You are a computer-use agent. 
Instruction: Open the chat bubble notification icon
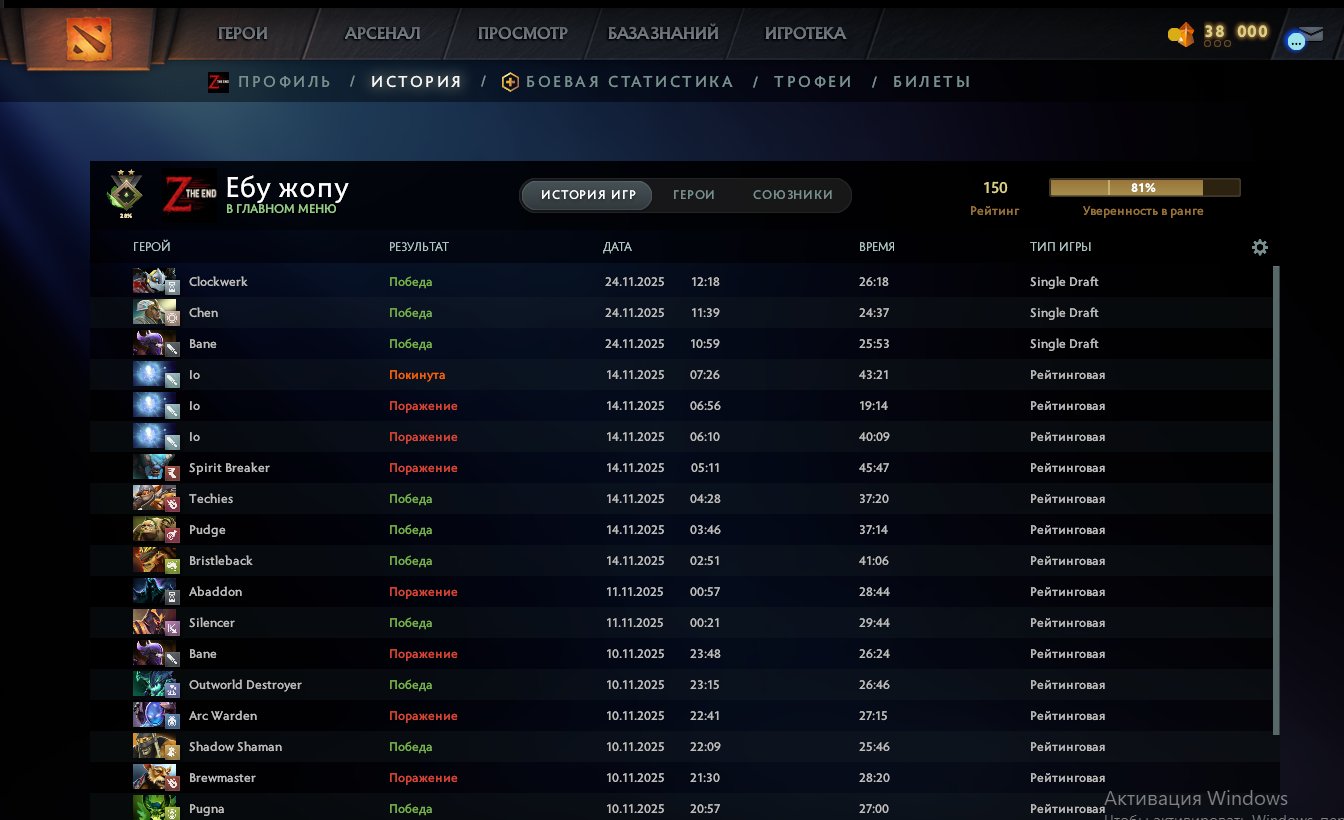[x=1296, y=42]
